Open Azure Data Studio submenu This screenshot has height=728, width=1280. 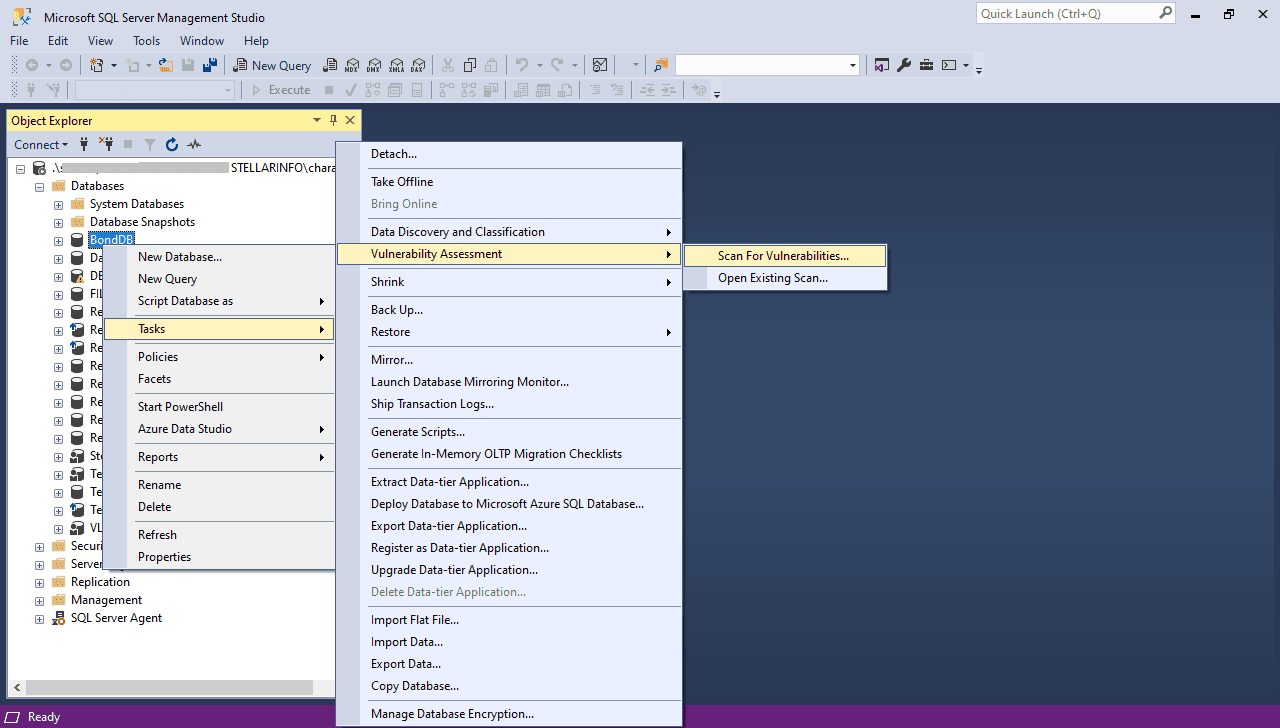click(219, 429)
